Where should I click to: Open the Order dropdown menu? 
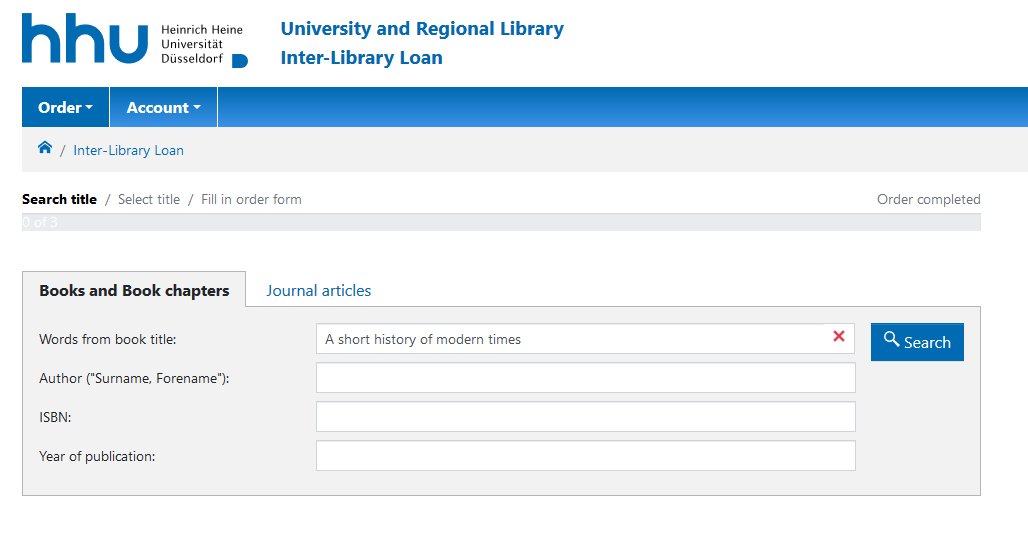tap(65, 107)
